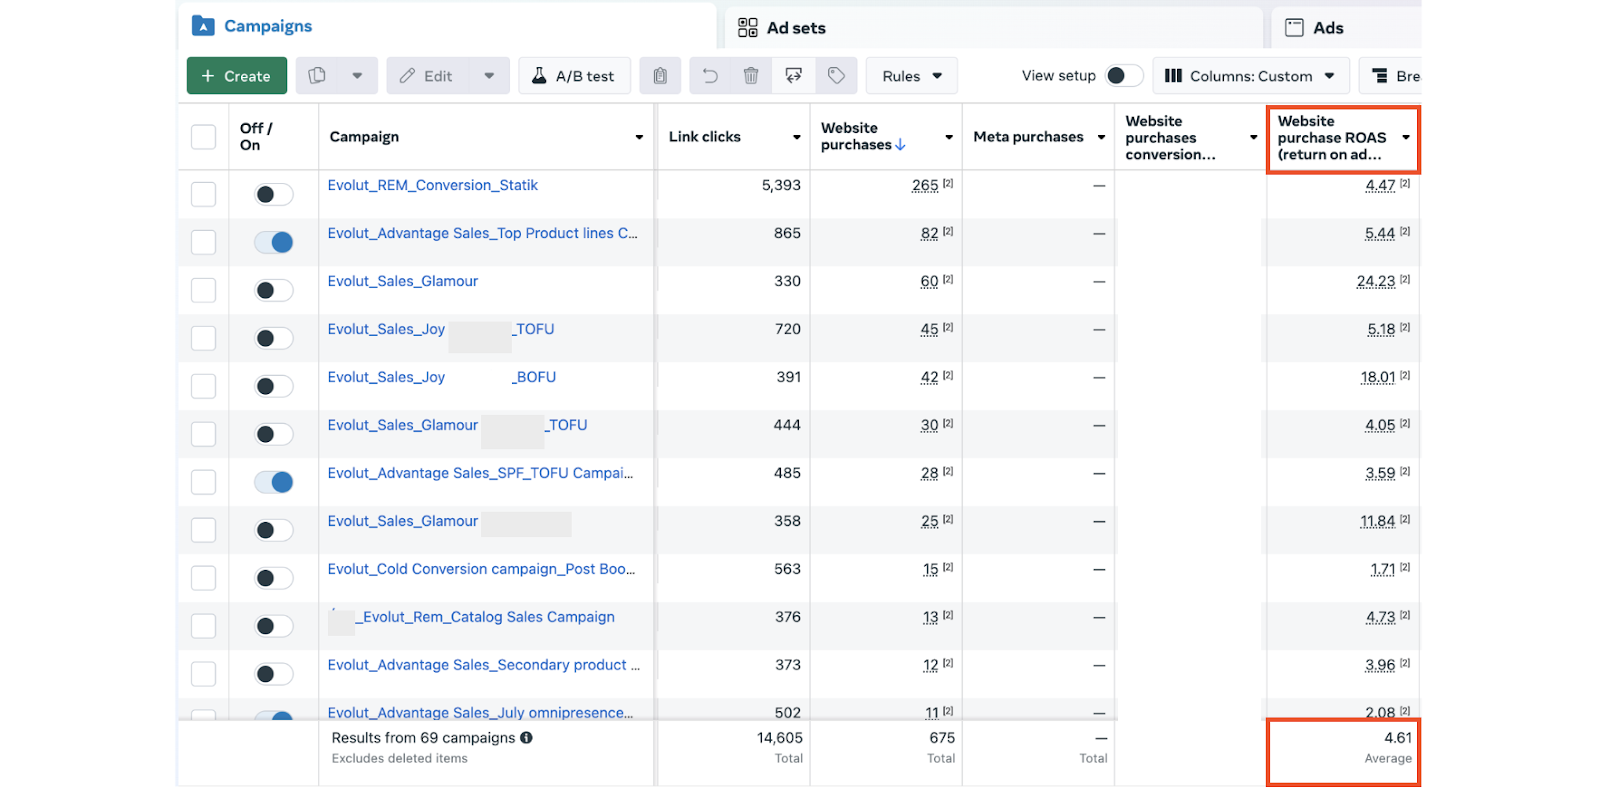The width and height of the screenshot is (1600, 788).
Task: Click the 24.23 ROAS value
Action: click(1375, 281)
